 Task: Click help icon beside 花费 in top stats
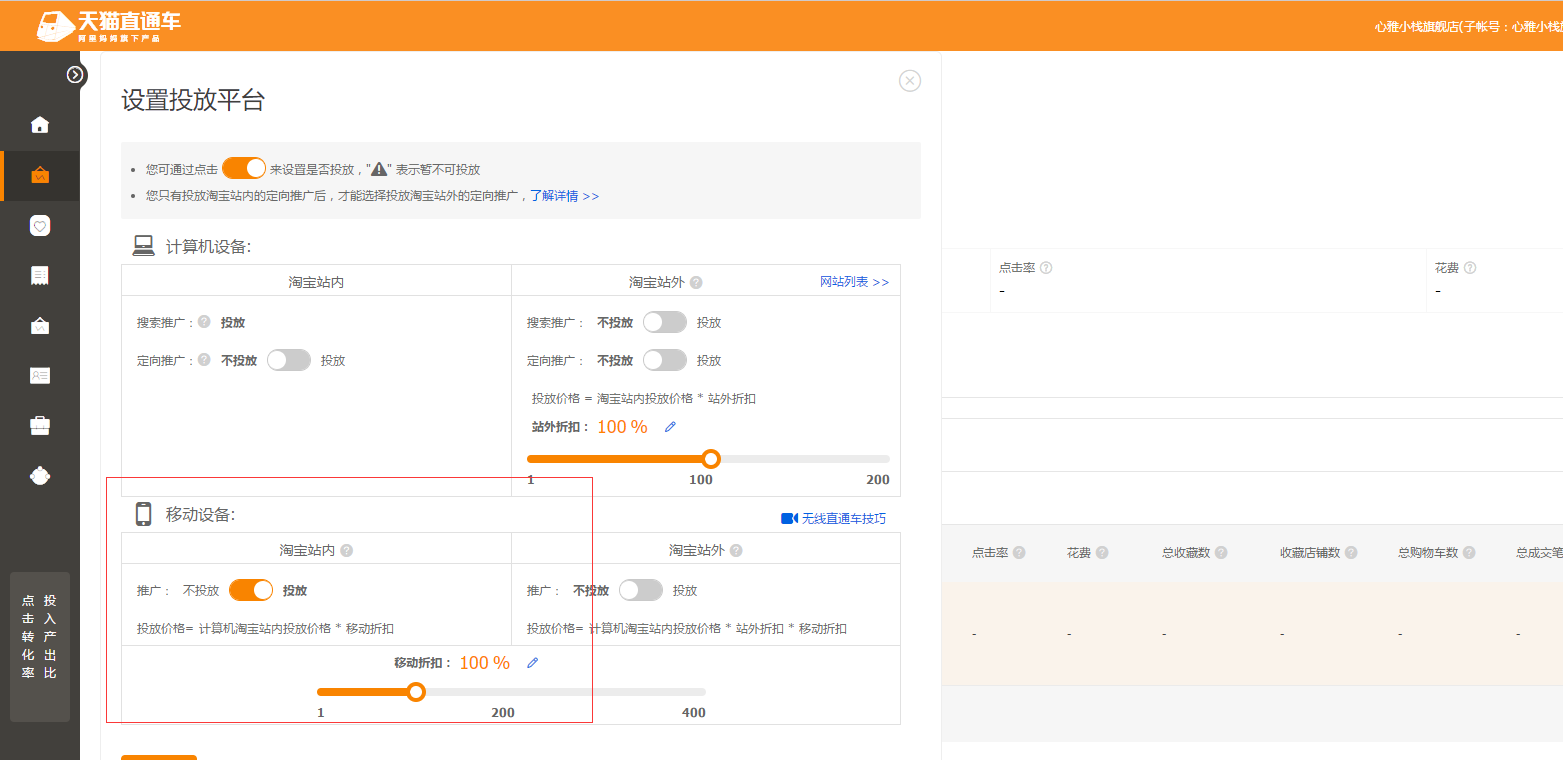(1470, 268)
